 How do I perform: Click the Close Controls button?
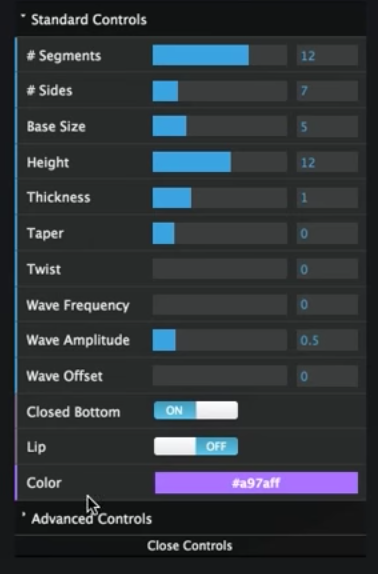[190, 545]
